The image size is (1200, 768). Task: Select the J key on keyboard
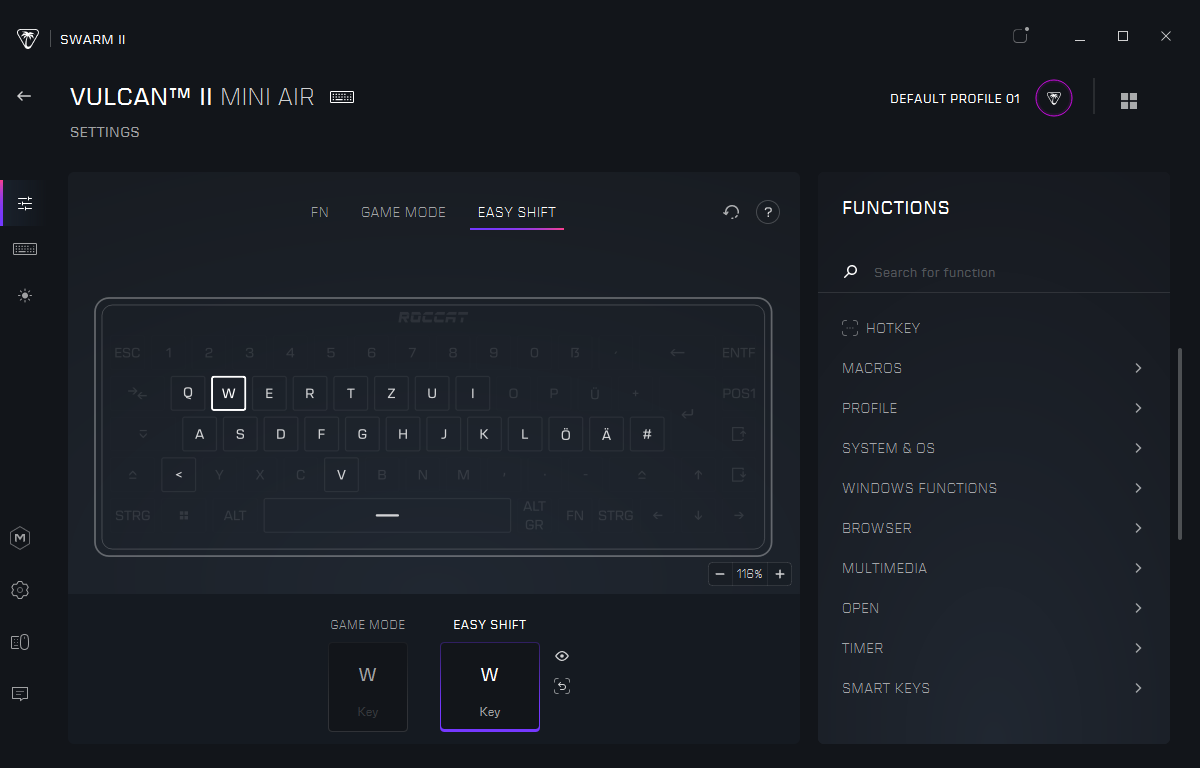coord(443,434)
